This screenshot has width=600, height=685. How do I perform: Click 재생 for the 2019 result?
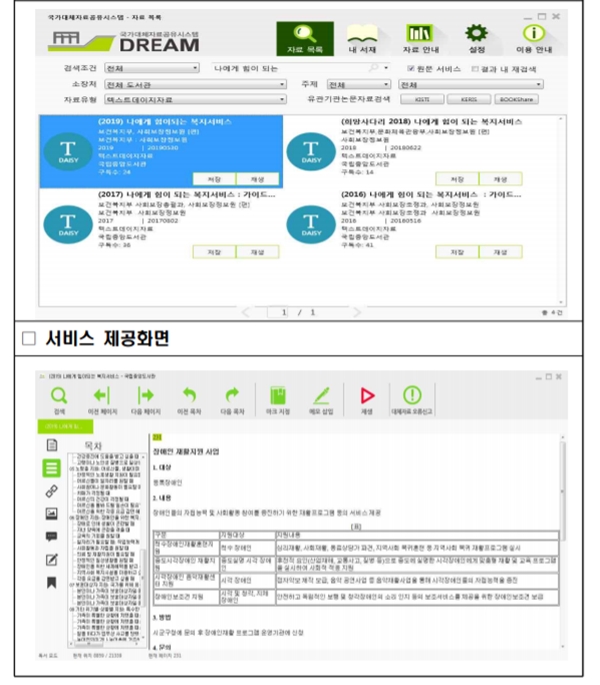click(257, 179)
